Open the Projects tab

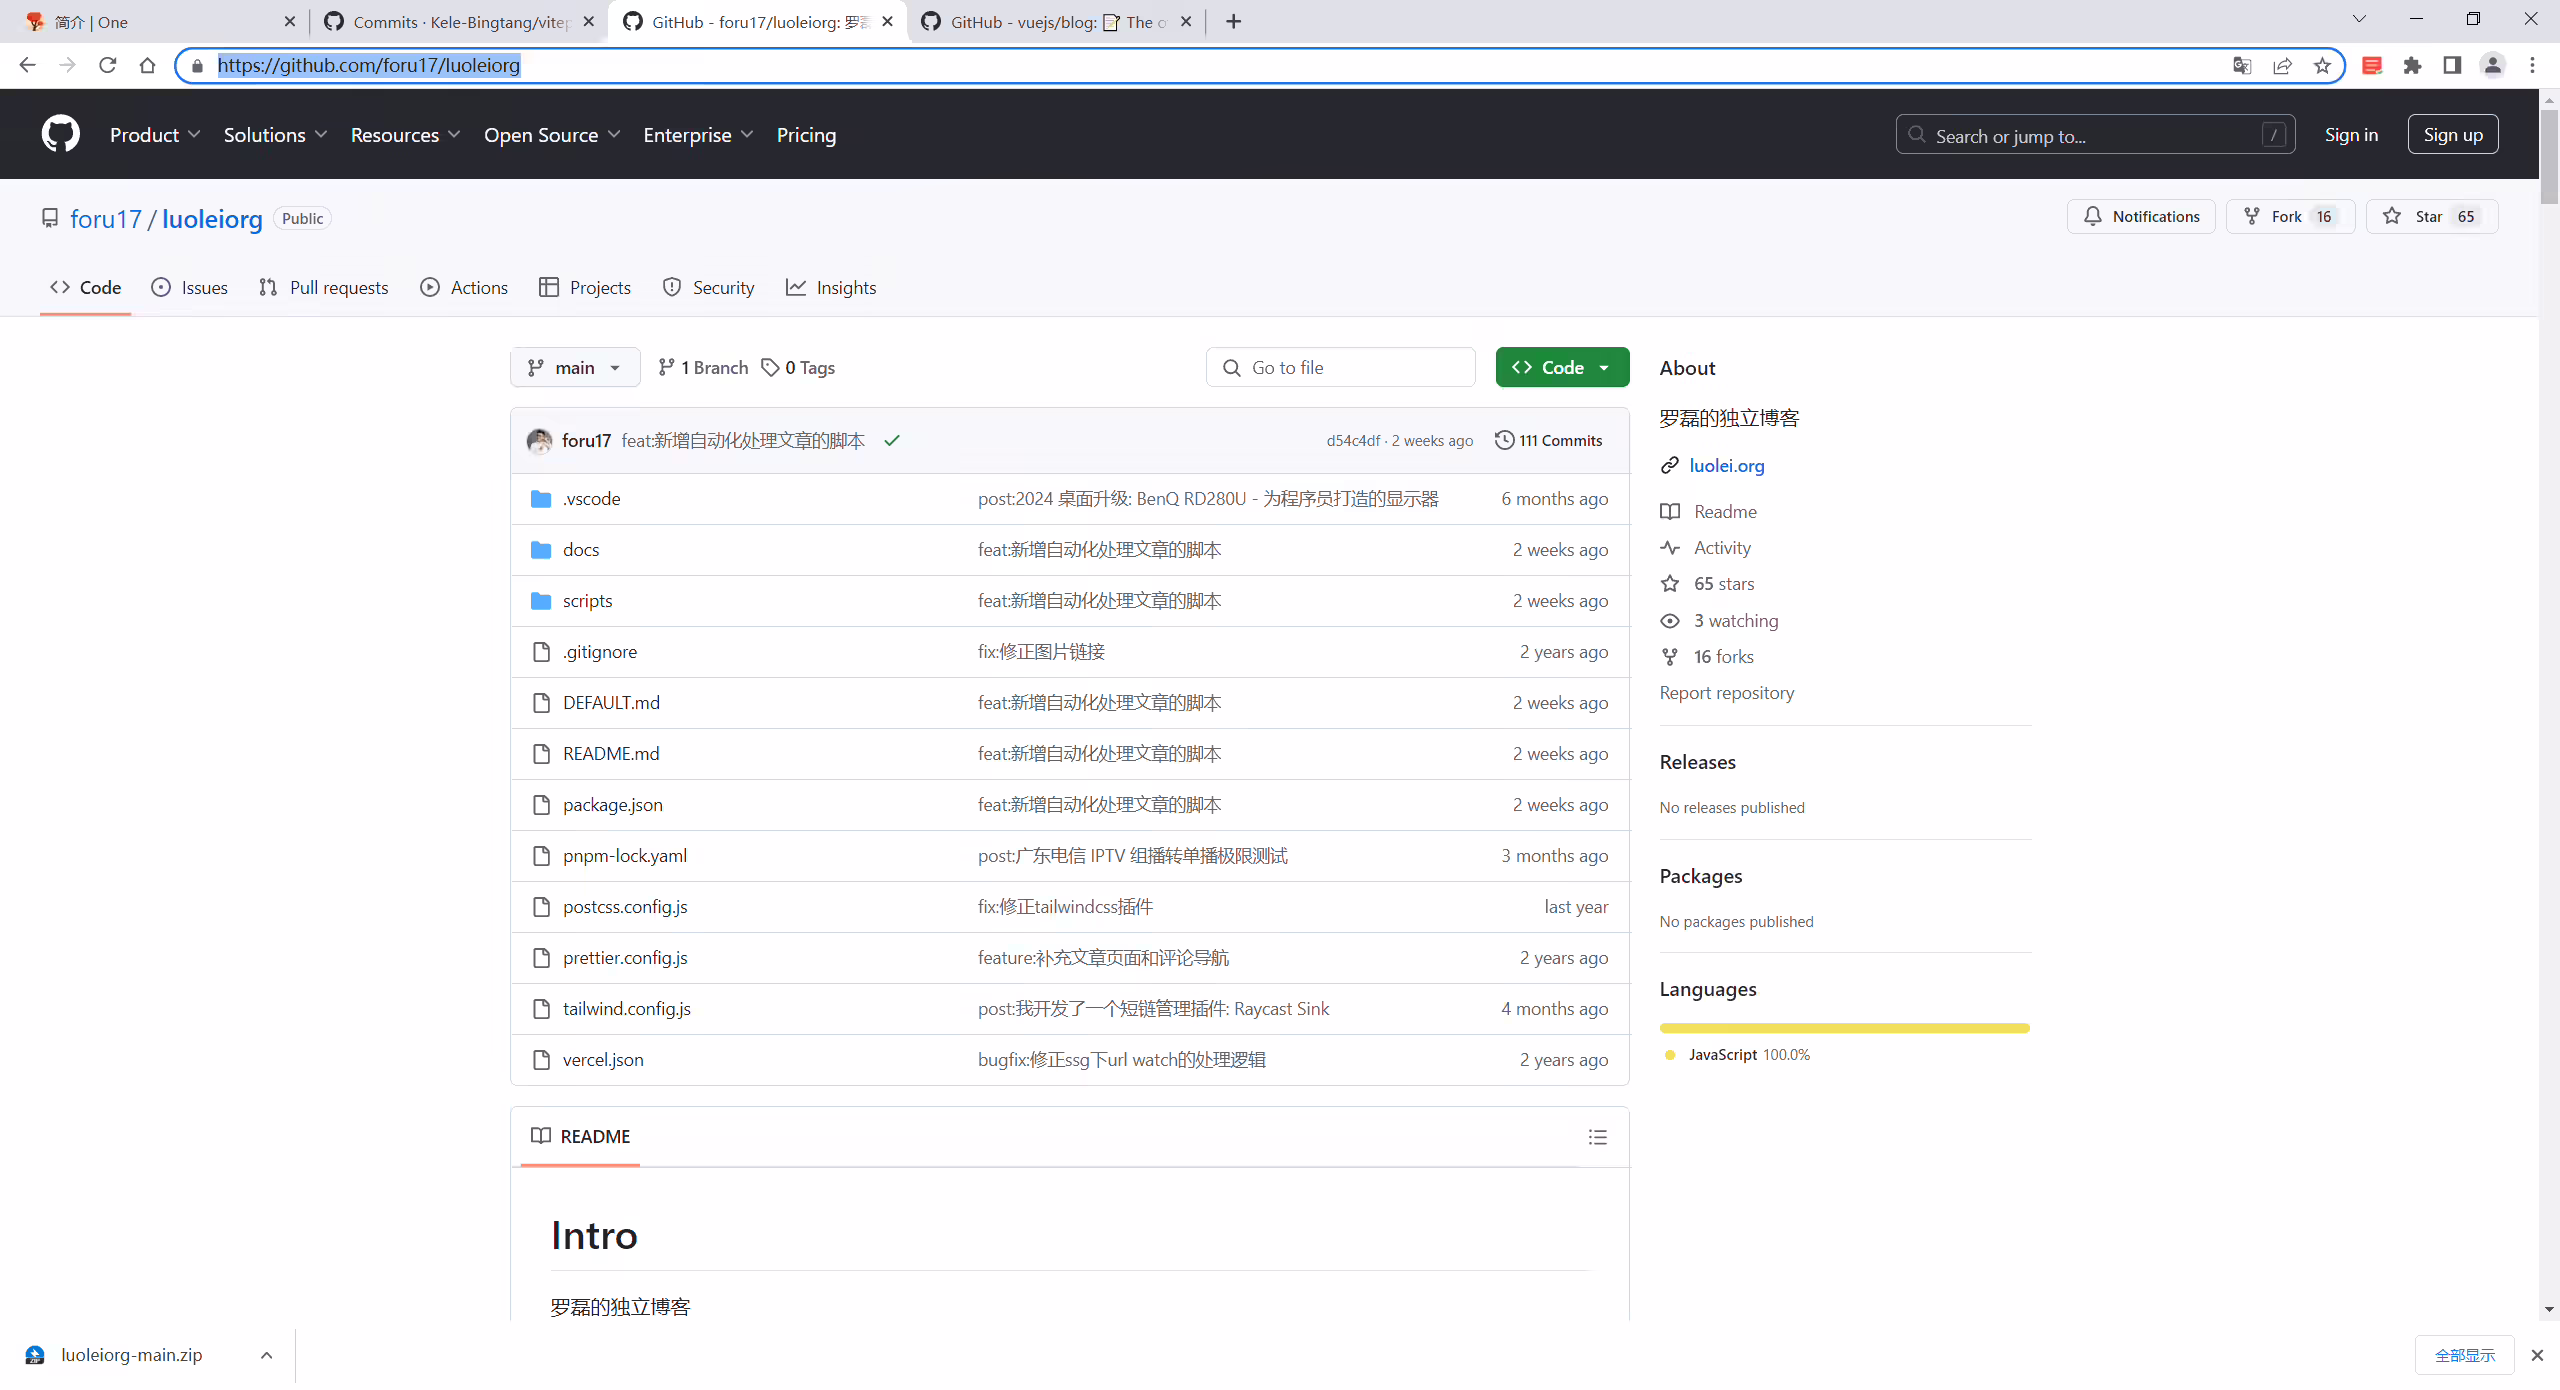coord(585,287)
